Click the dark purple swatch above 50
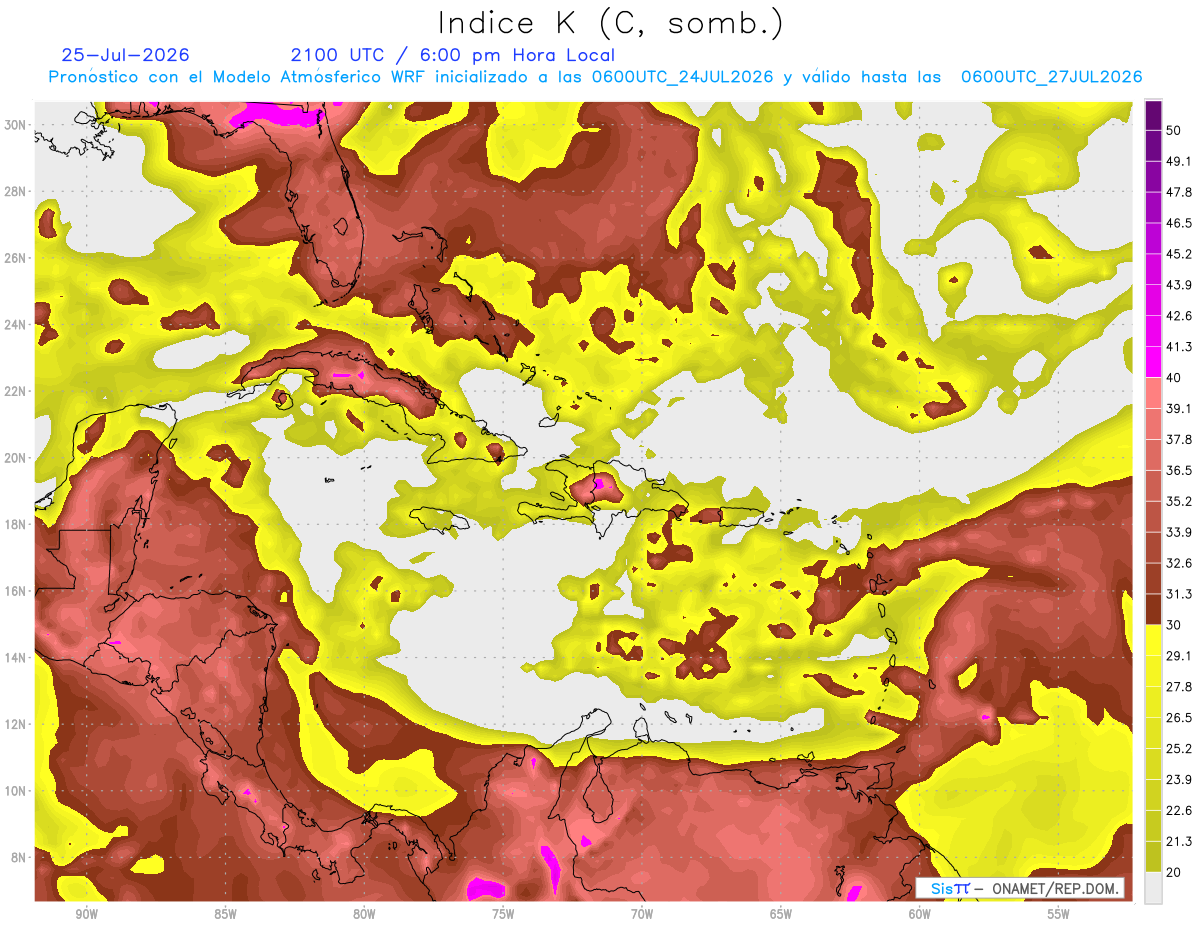The height and width of the screenshot is (927, 1200). [1153, 115]
